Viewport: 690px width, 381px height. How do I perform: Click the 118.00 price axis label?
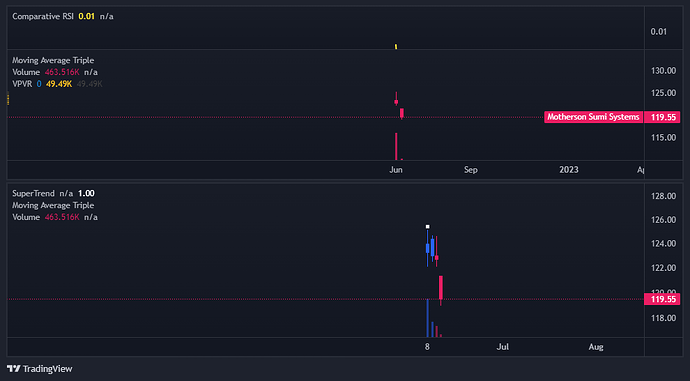(663, 318)
